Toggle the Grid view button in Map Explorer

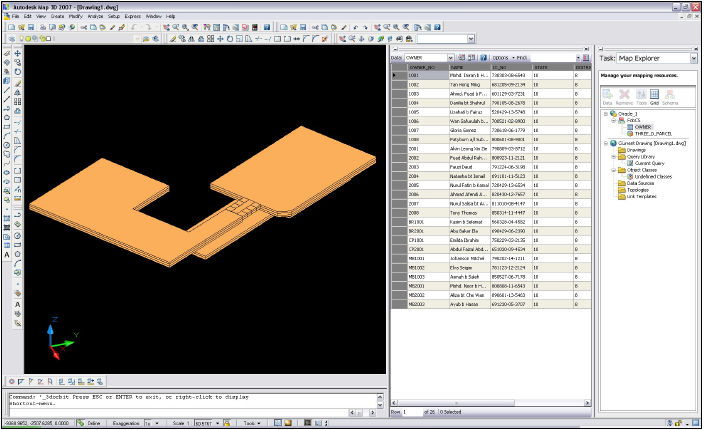coord(655,97)
